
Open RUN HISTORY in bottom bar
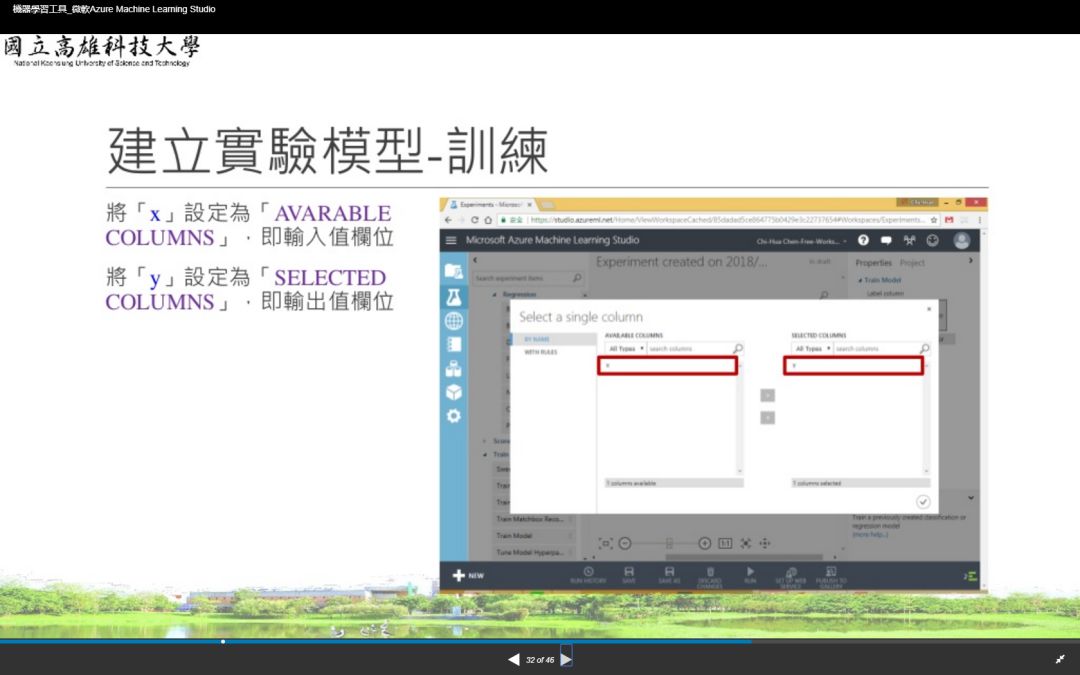[x=588, y=576]
